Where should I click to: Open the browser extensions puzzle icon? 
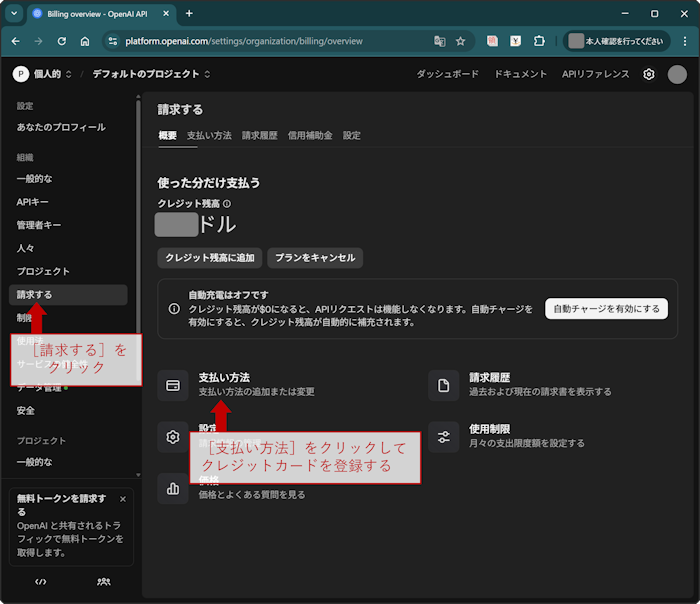[539, 41]
